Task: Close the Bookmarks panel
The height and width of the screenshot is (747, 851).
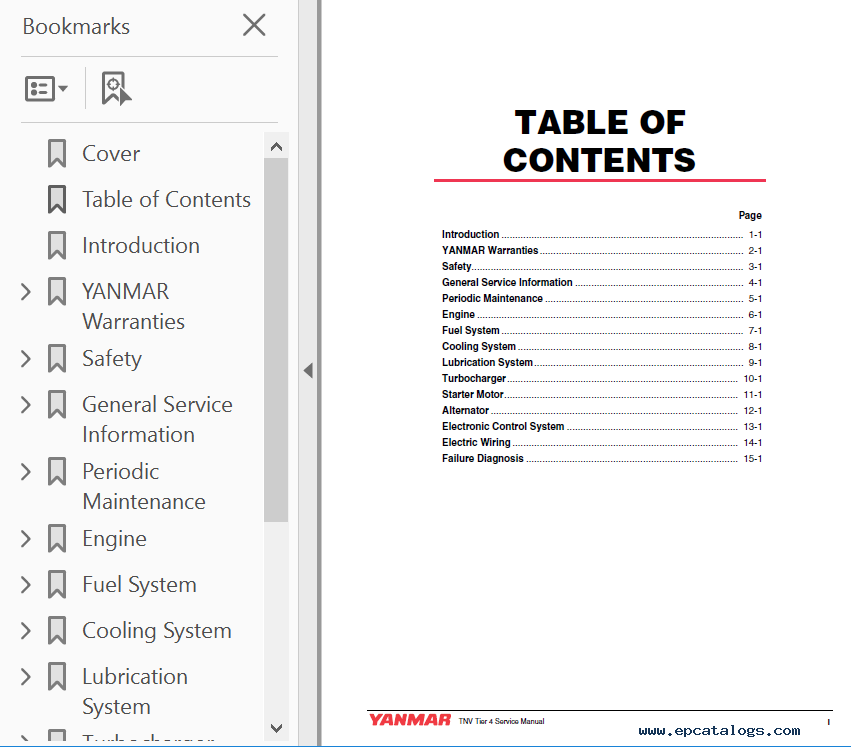Action: tap(254, 26)
